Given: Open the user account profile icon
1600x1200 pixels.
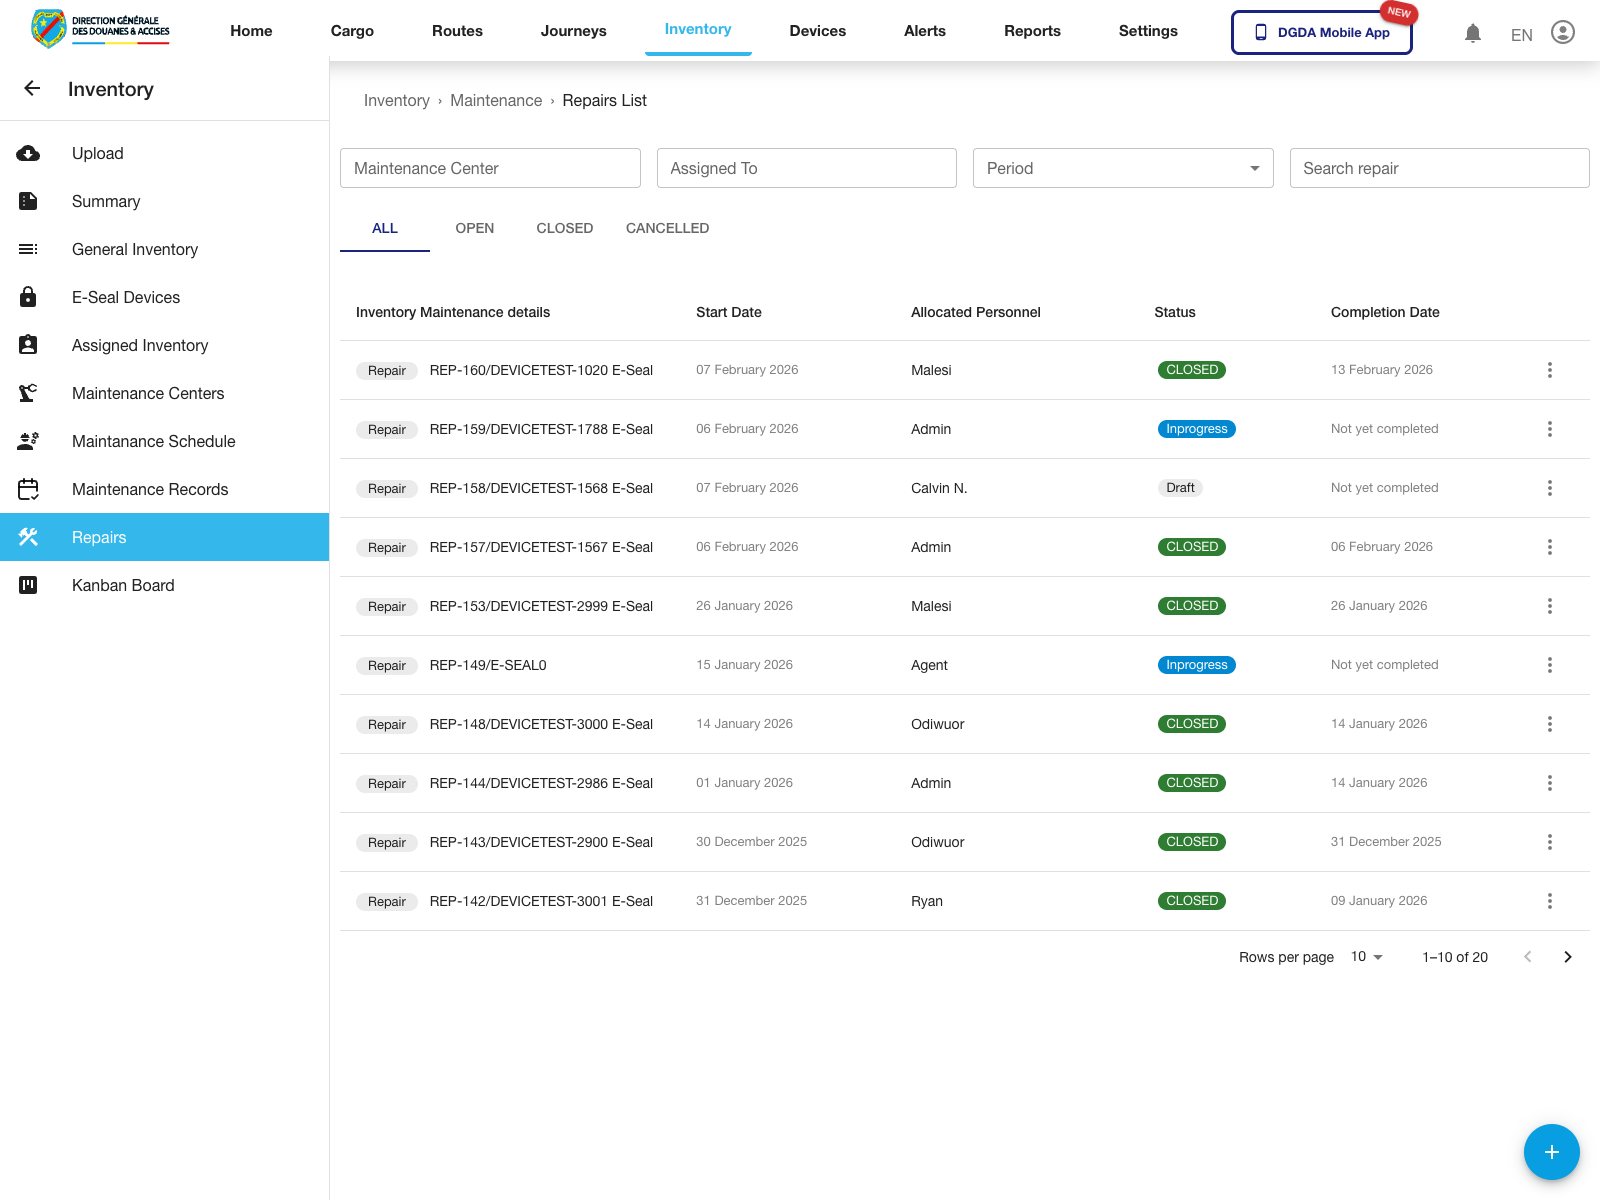Looking at the screenshot, I should (x=1562, y=33).
